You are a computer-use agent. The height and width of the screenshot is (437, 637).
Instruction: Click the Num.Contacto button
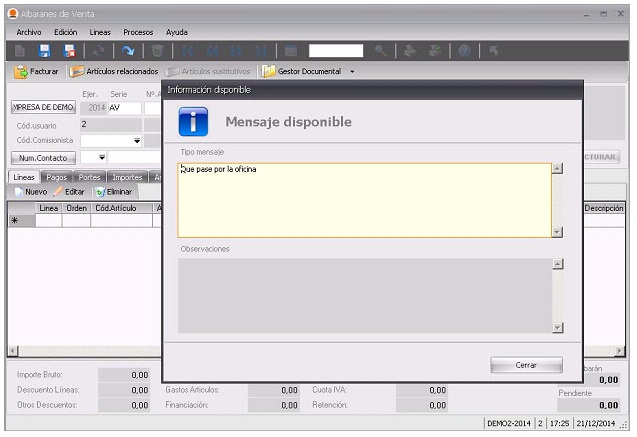tap(42, 157)
